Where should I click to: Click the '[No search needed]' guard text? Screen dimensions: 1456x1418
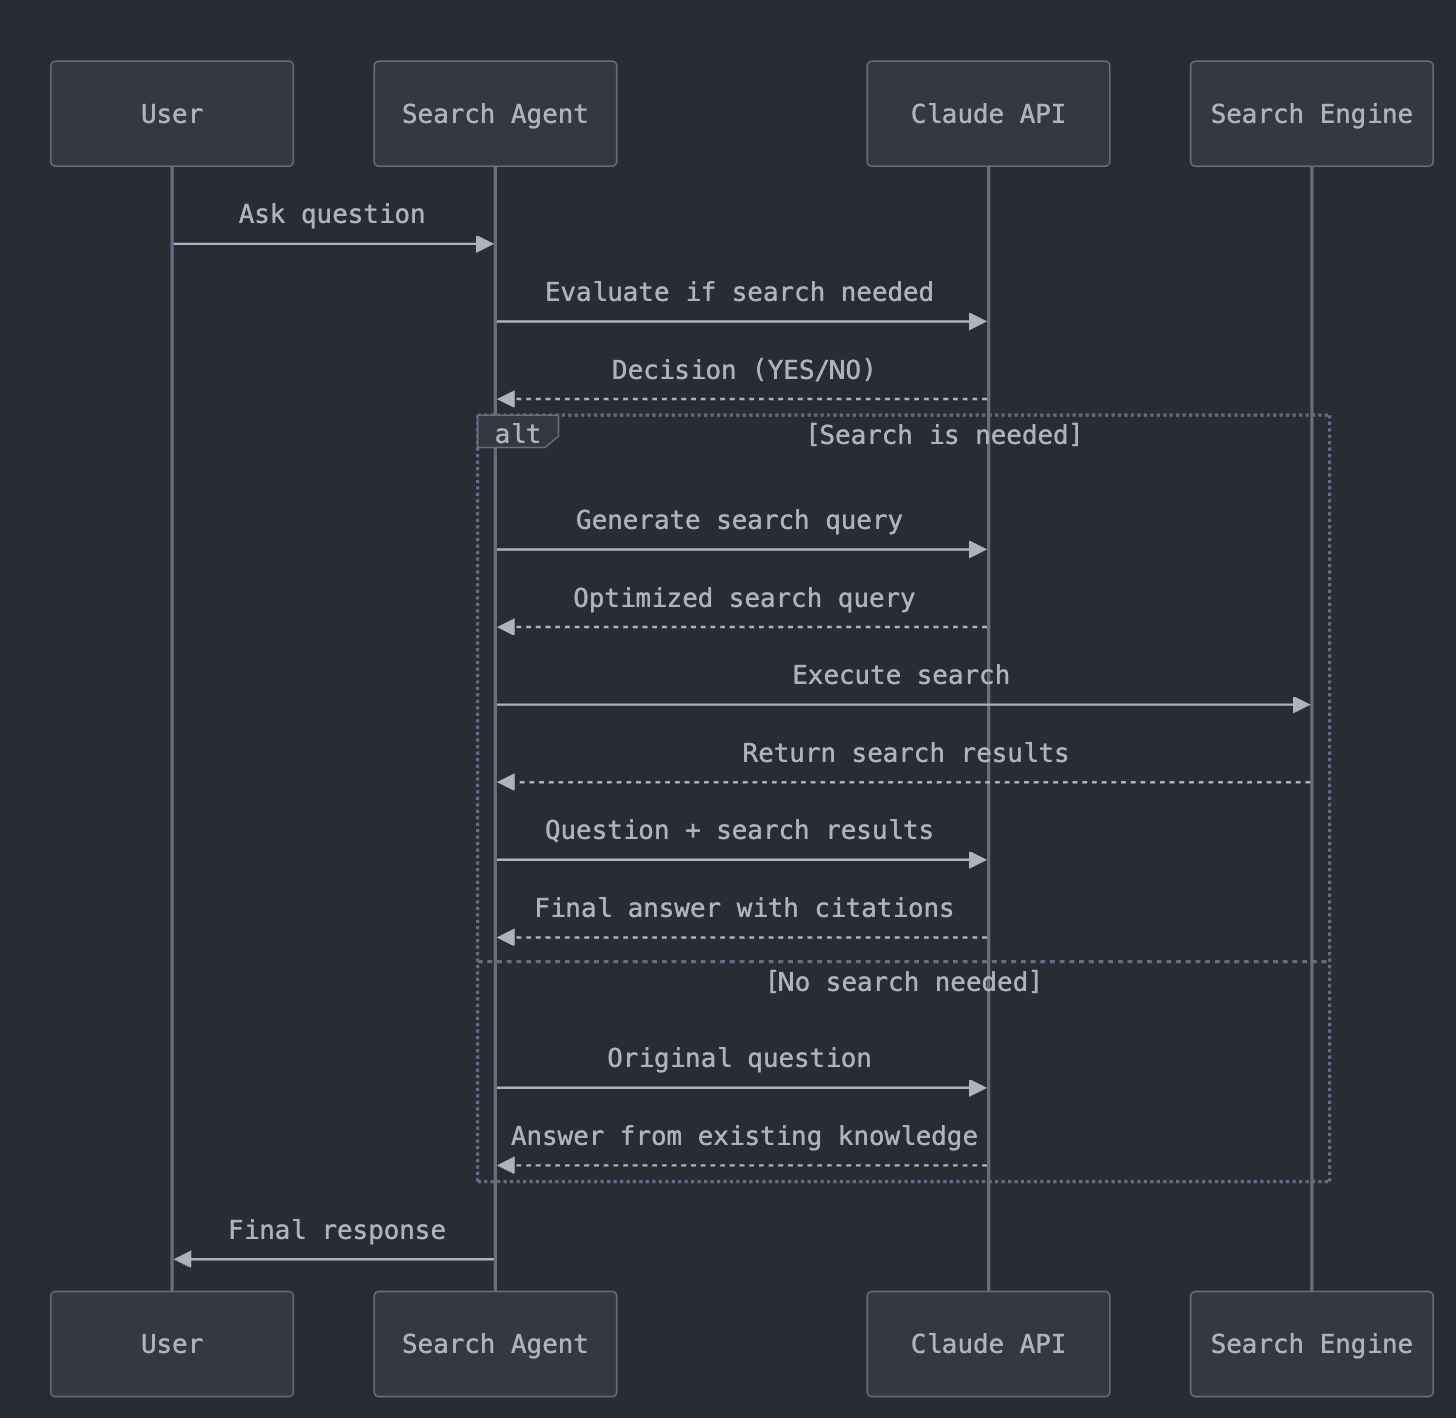[x=903, y=982]
